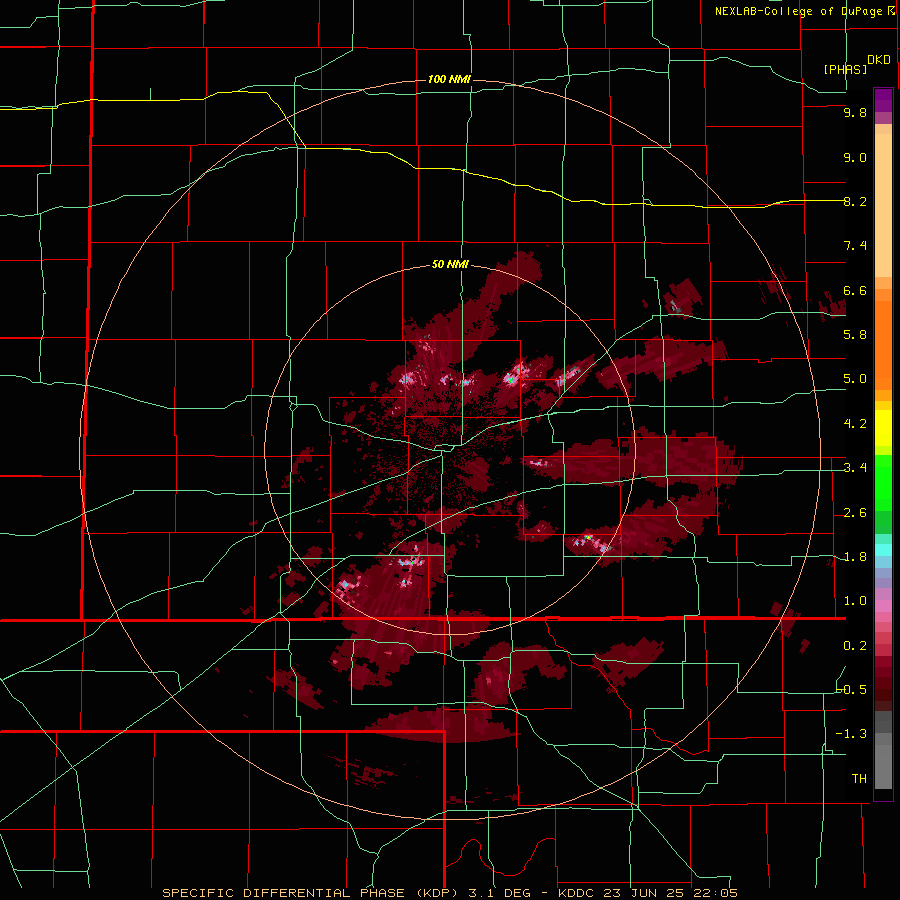Screen dimensions: 900x900
Task: Pick the bright green segment of the color scale
Action: (x=883, y=482)
